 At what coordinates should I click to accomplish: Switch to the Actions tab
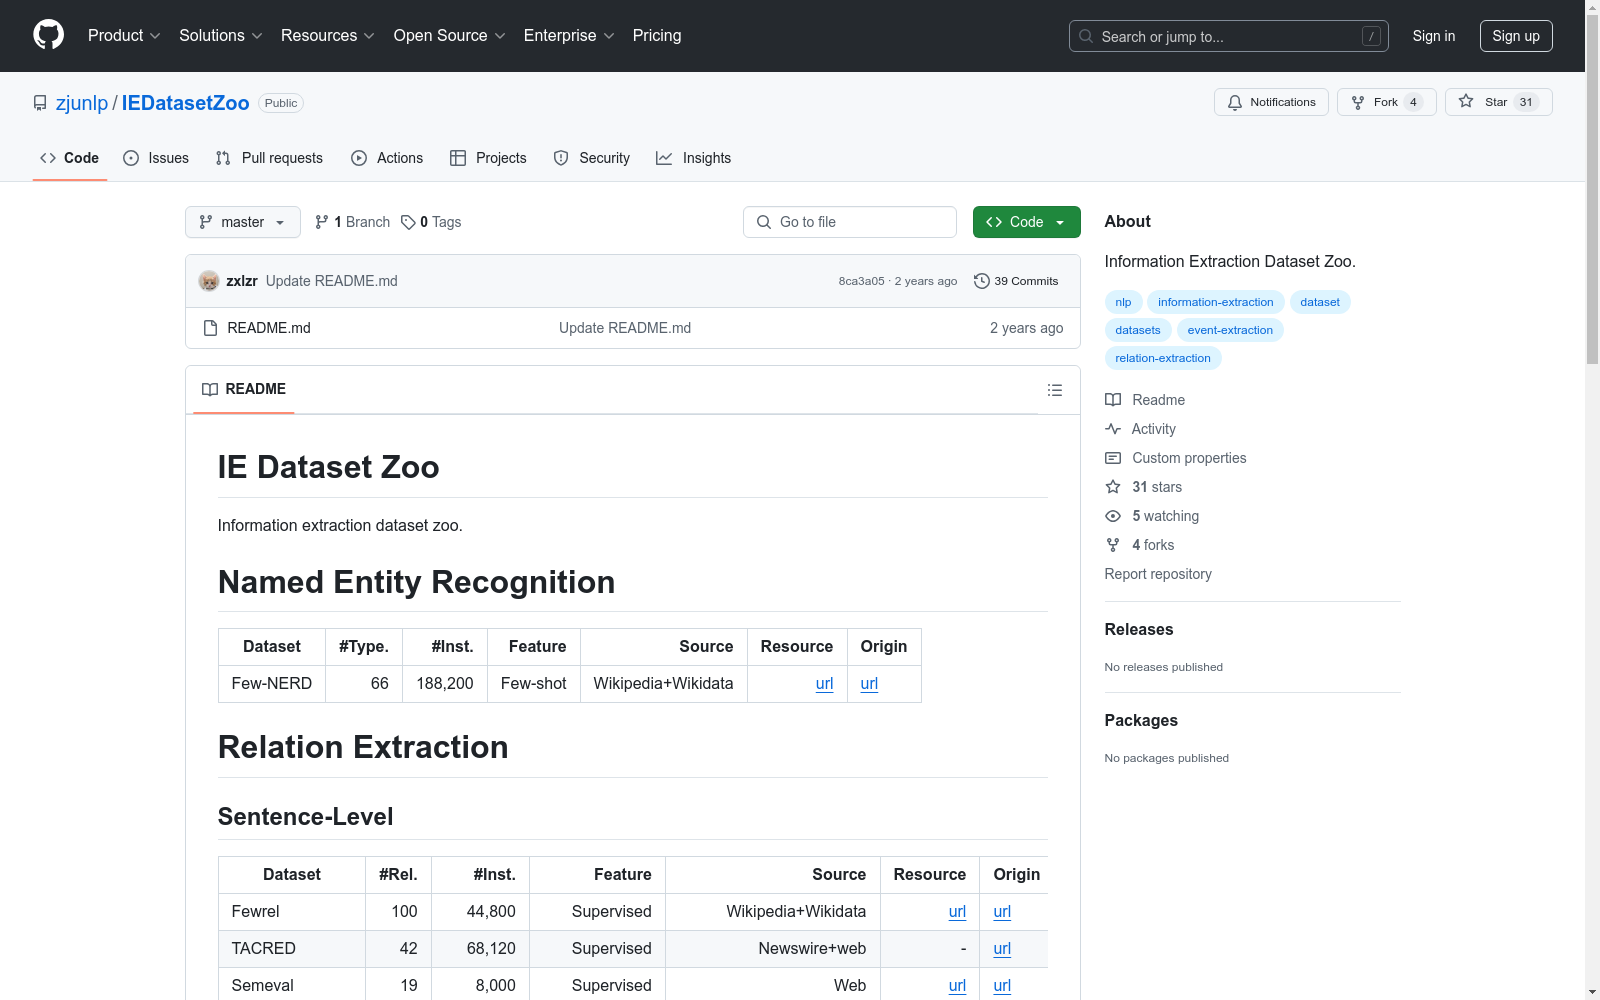(387, 158)
